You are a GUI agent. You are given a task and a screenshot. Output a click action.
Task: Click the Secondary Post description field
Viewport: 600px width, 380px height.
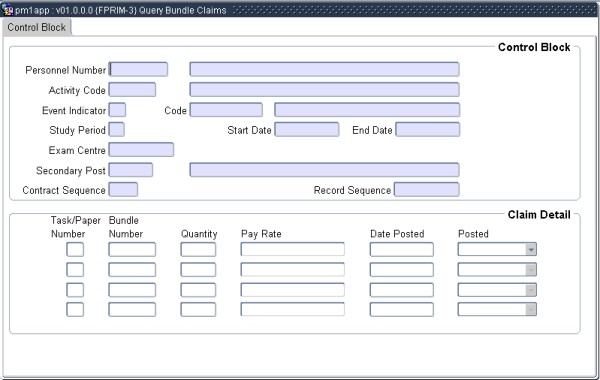pos(324,170)
